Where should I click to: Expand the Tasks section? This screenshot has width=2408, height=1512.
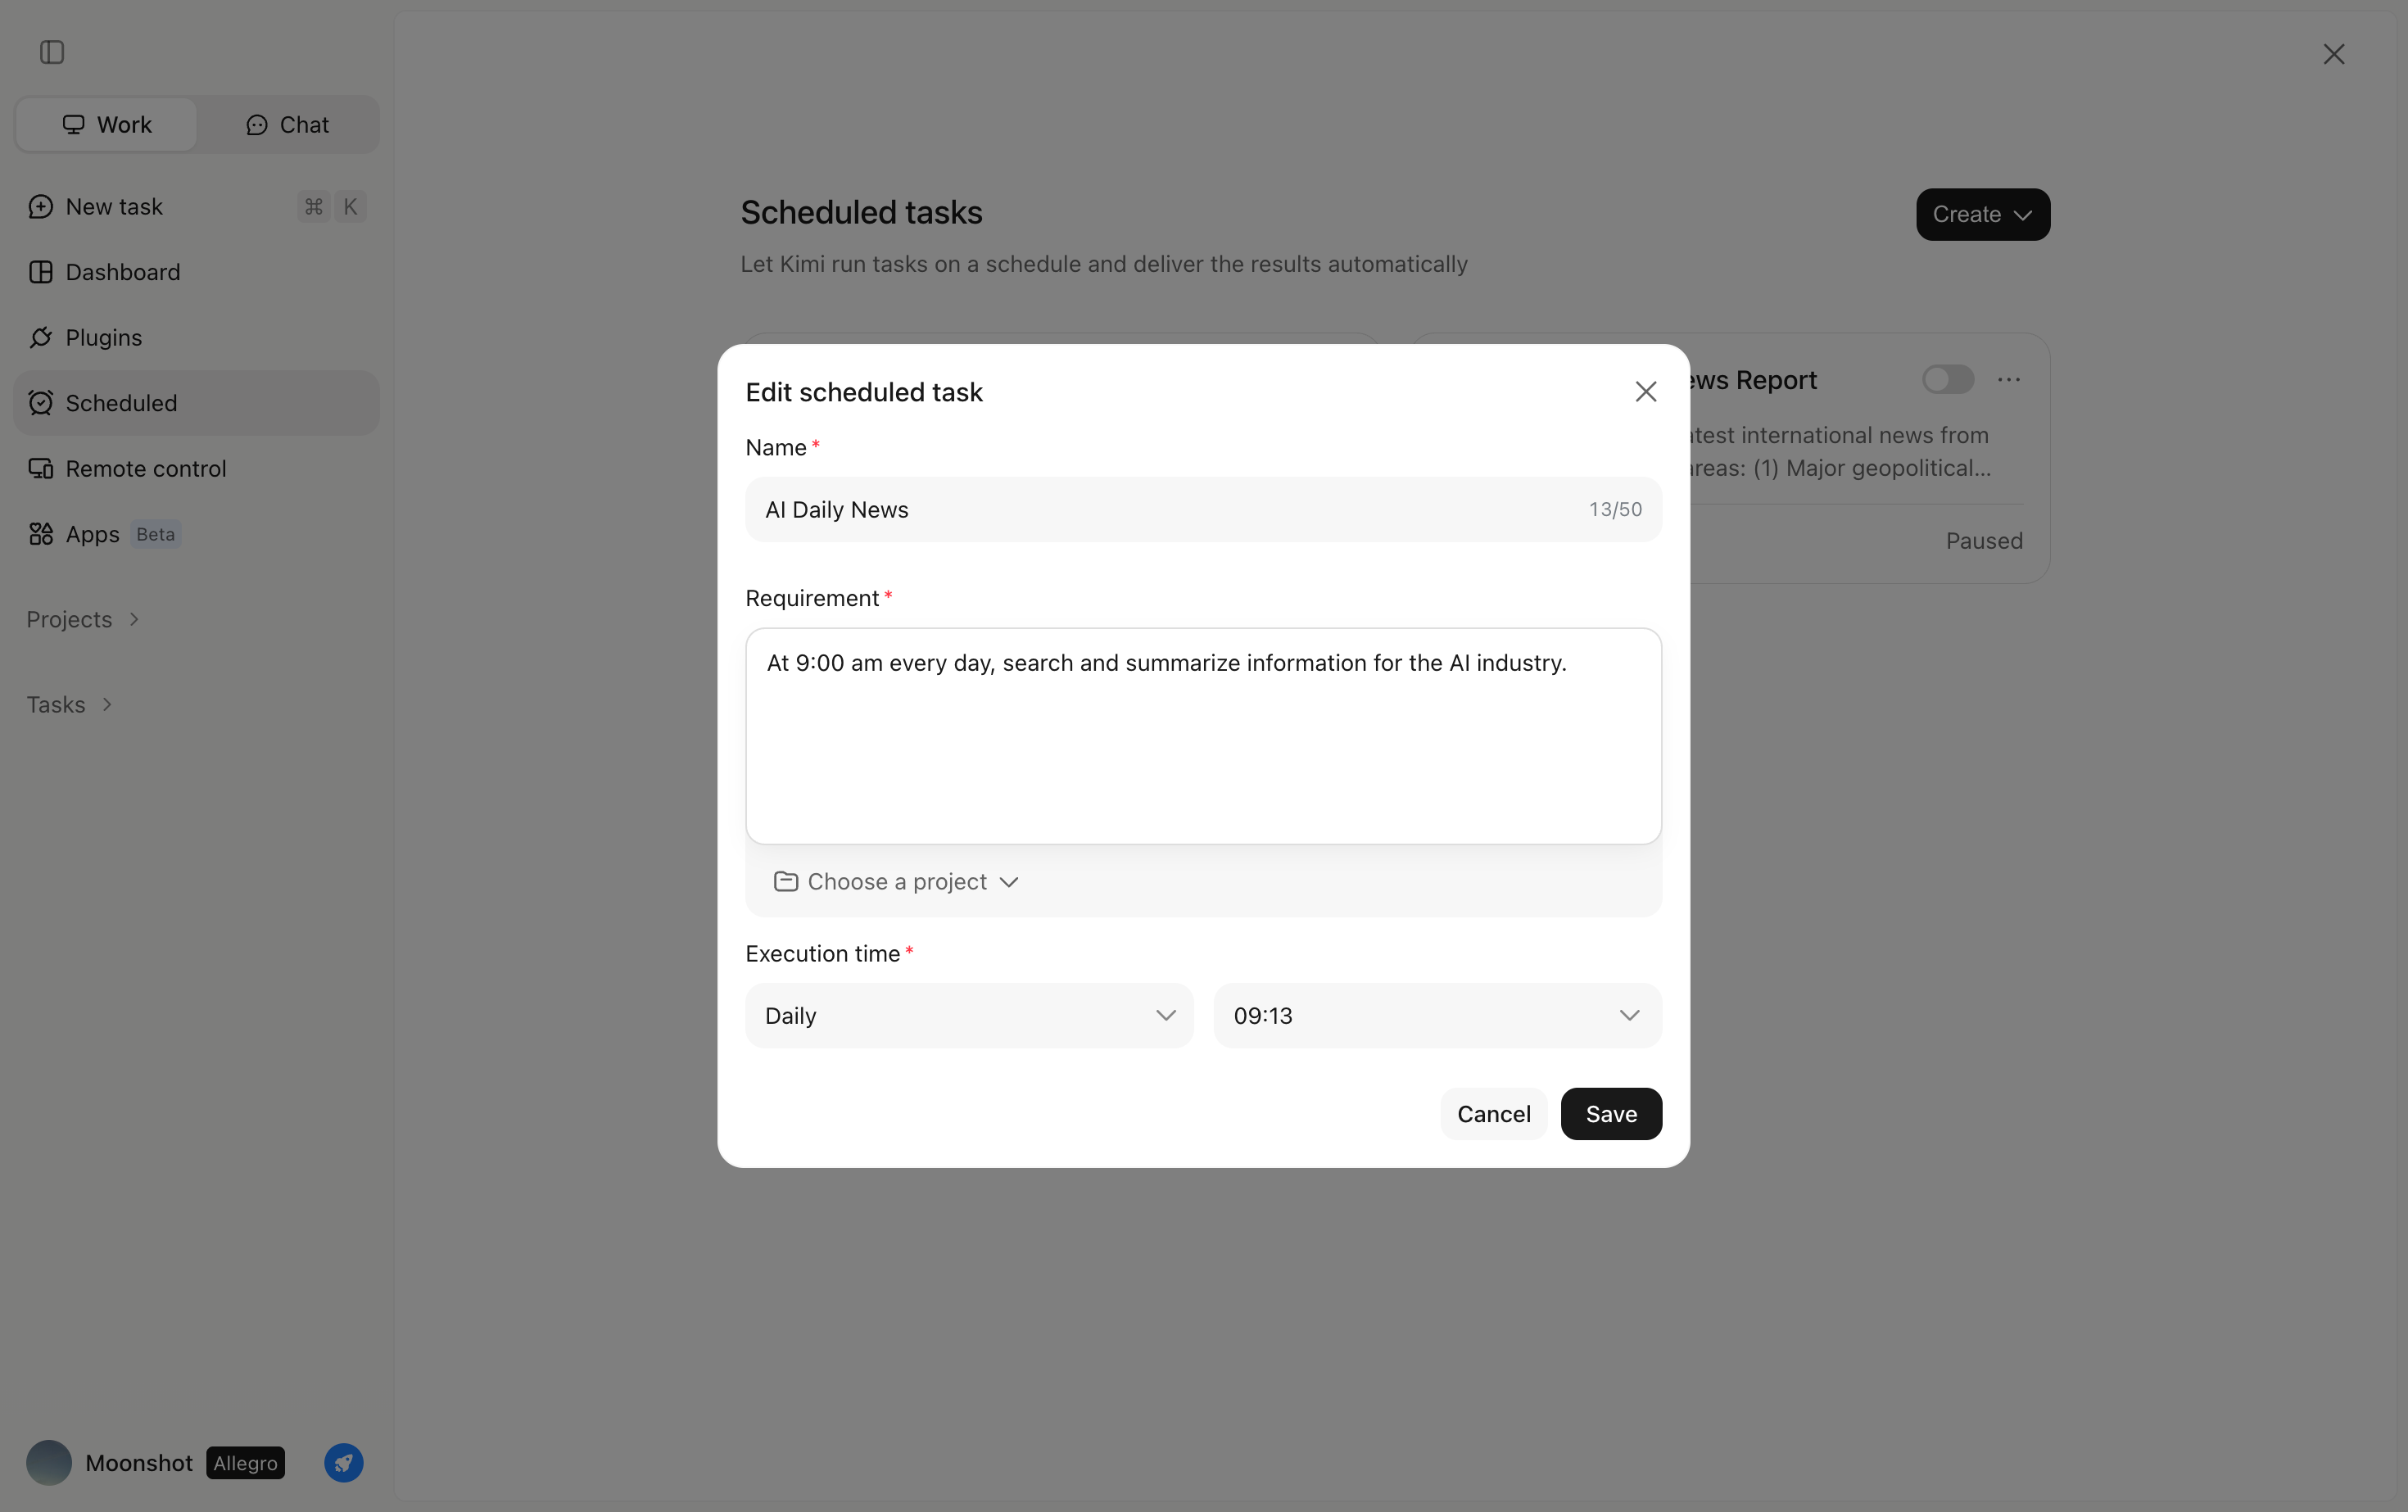point(70,705)
